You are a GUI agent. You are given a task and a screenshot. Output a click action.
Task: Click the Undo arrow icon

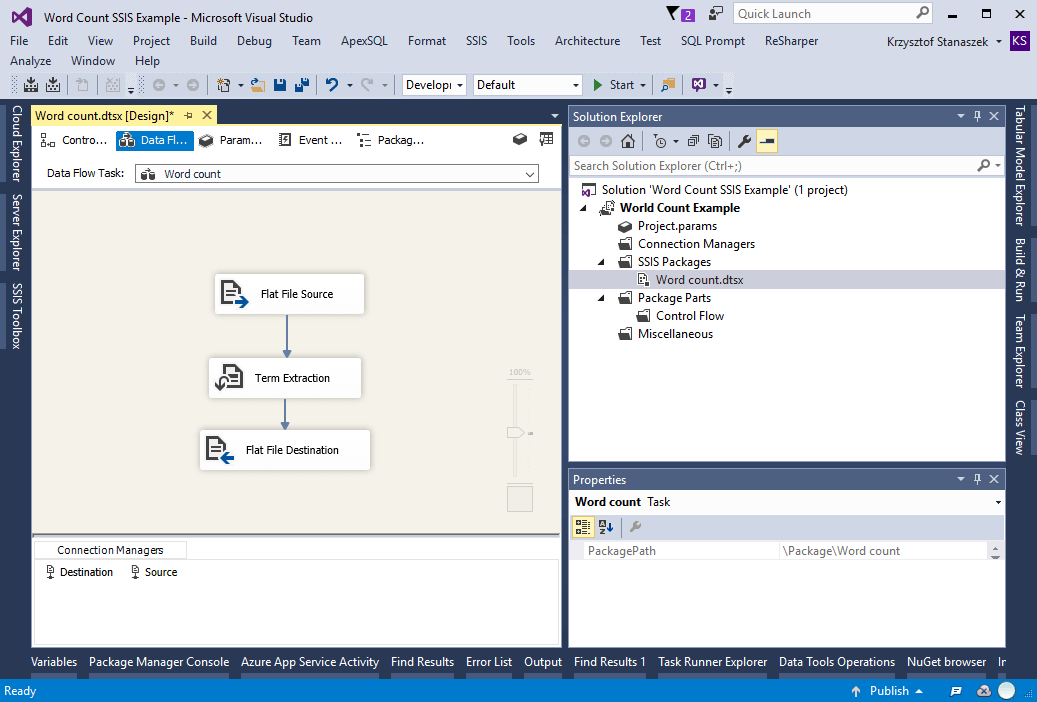332,85
